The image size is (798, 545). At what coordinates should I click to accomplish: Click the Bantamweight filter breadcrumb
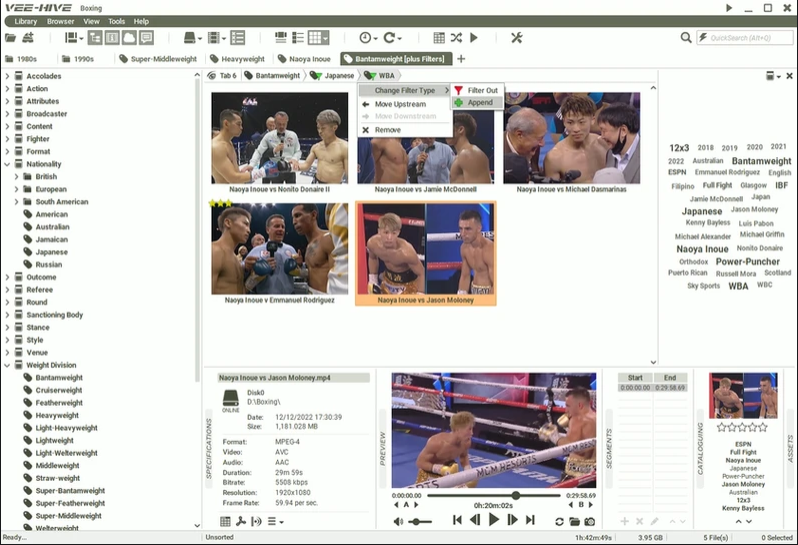272,75
